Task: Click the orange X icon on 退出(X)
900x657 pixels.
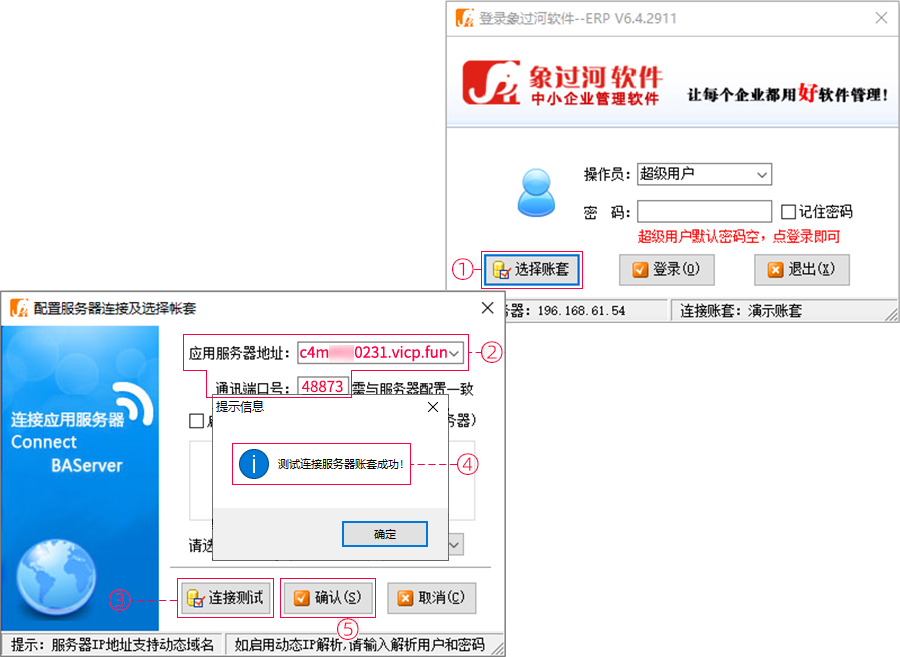Action: point(775,270)
